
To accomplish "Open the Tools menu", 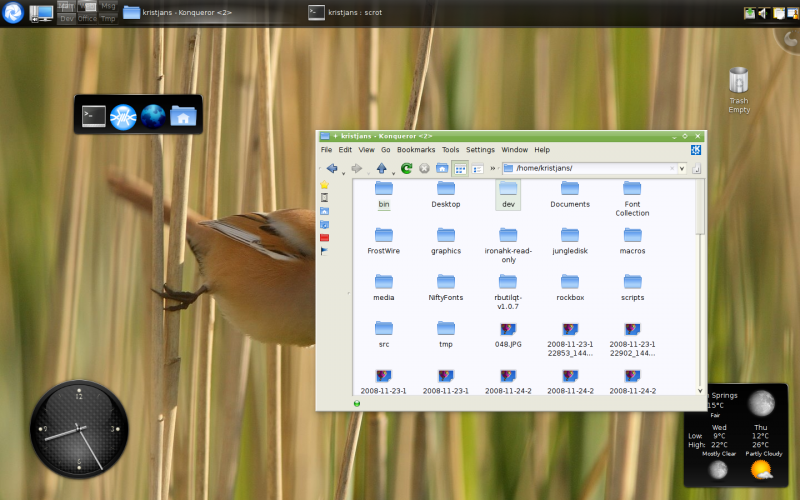I will [x=451, y=149].
